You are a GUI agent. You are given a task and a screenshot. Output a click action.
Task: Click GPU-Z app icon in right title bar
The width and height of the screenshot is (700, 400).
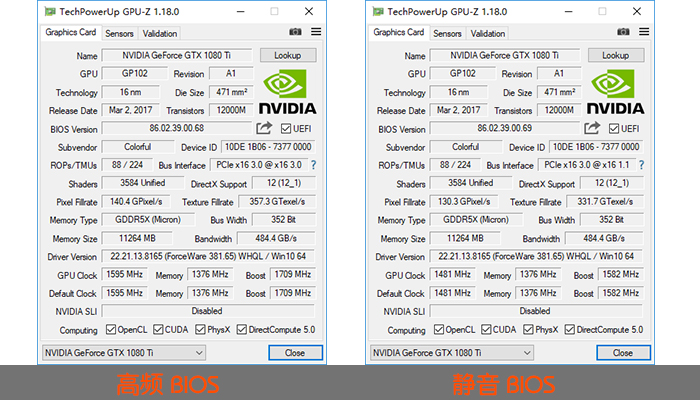pos(378,12)
